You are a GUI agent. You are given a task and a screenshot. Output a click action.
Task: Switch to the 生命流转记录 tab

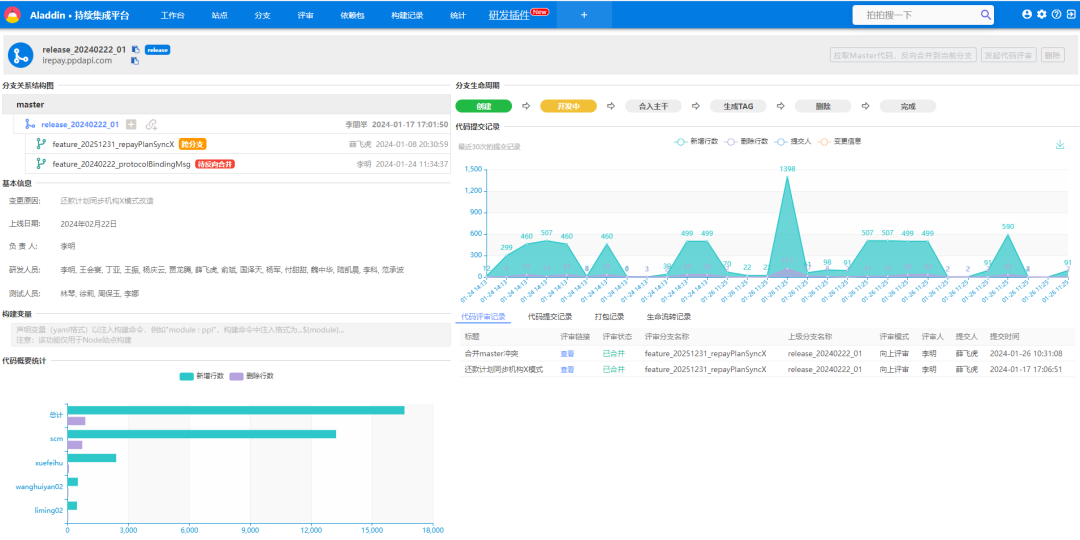coord(669,317)
